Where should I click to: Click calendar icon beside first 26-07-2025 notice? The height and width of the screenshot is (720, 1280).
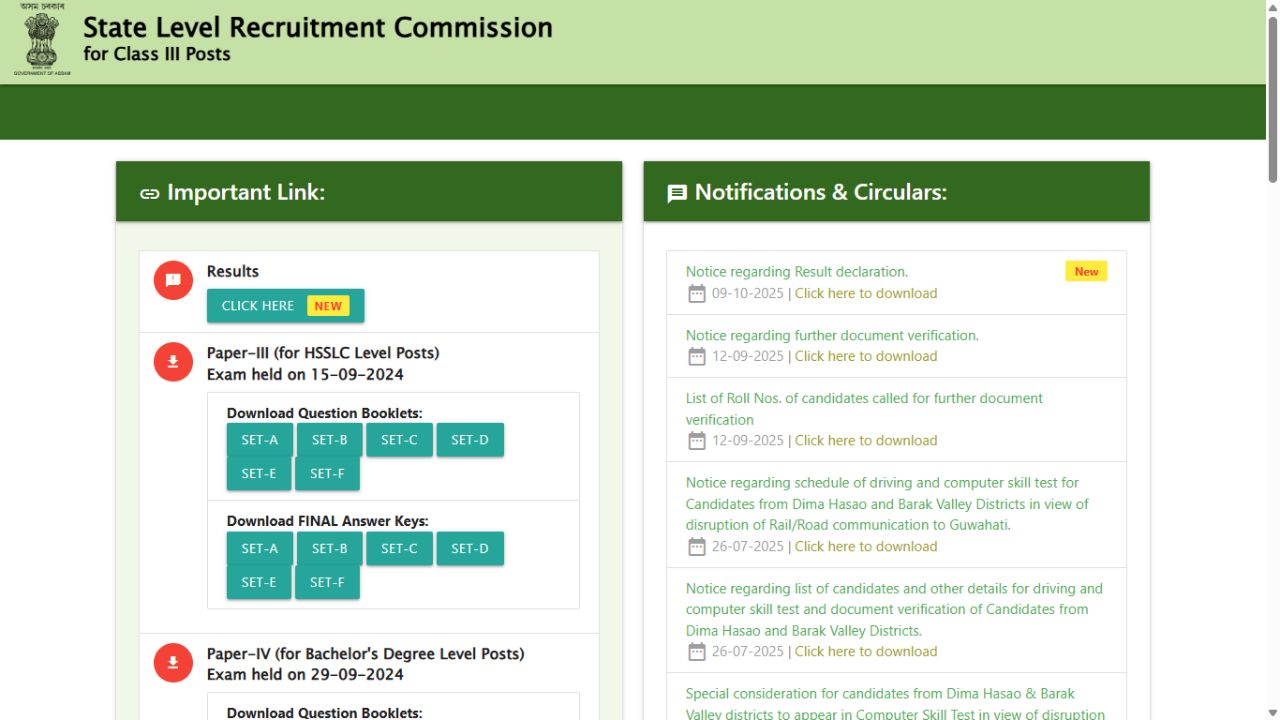[x=697, y=547]
